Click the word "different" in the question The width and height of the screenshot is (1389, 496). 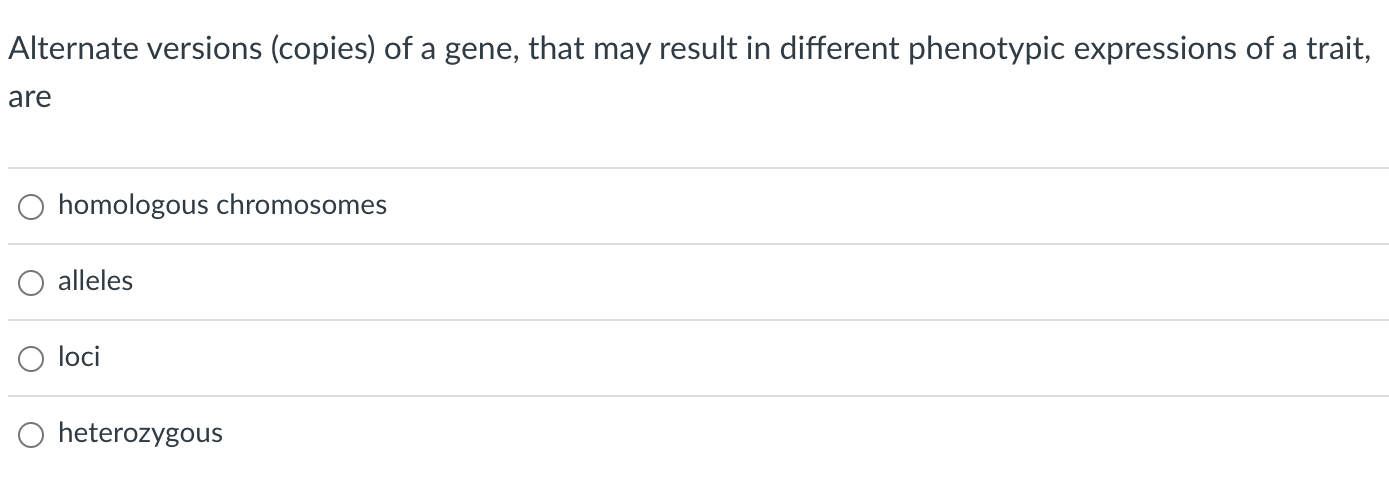840,49
